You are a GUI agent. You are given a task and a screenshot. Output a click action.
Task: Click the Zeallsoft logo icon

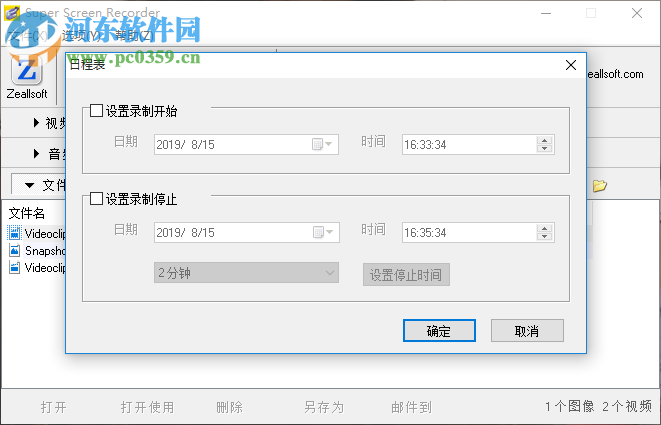(27, 71)
